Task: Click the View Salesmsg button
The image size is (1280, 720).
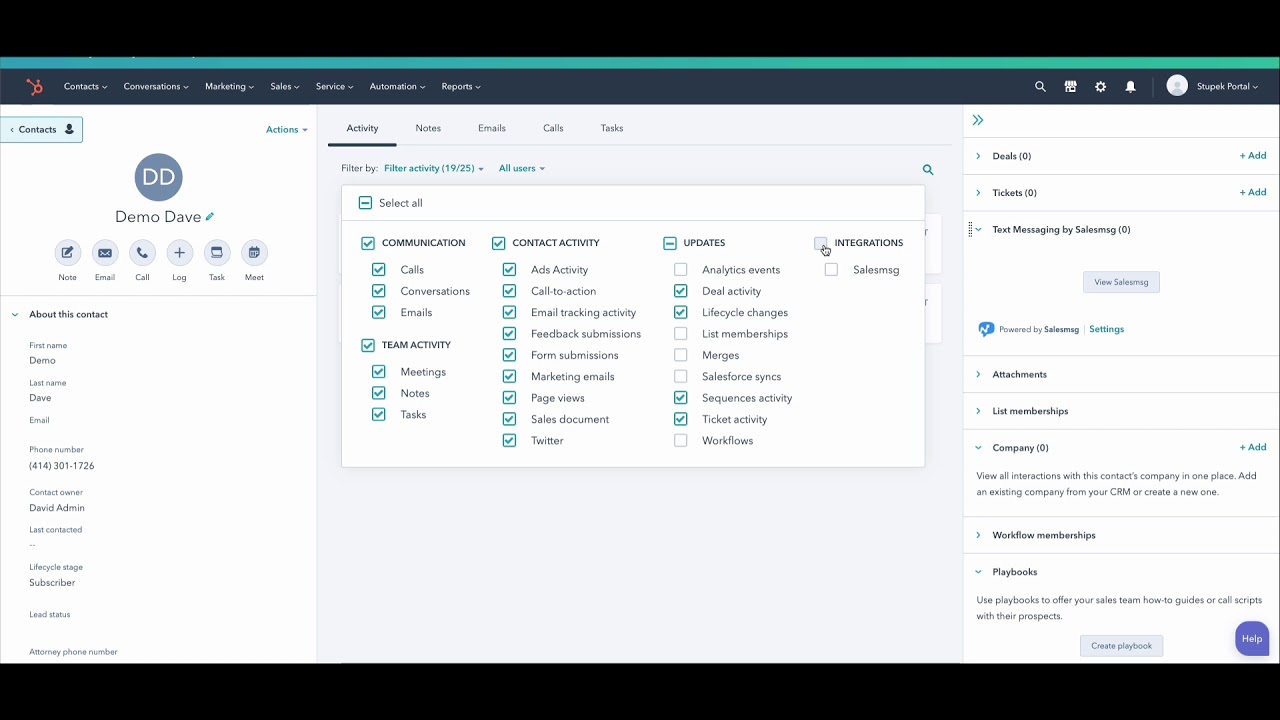Action: click(x=1121, y=282)
